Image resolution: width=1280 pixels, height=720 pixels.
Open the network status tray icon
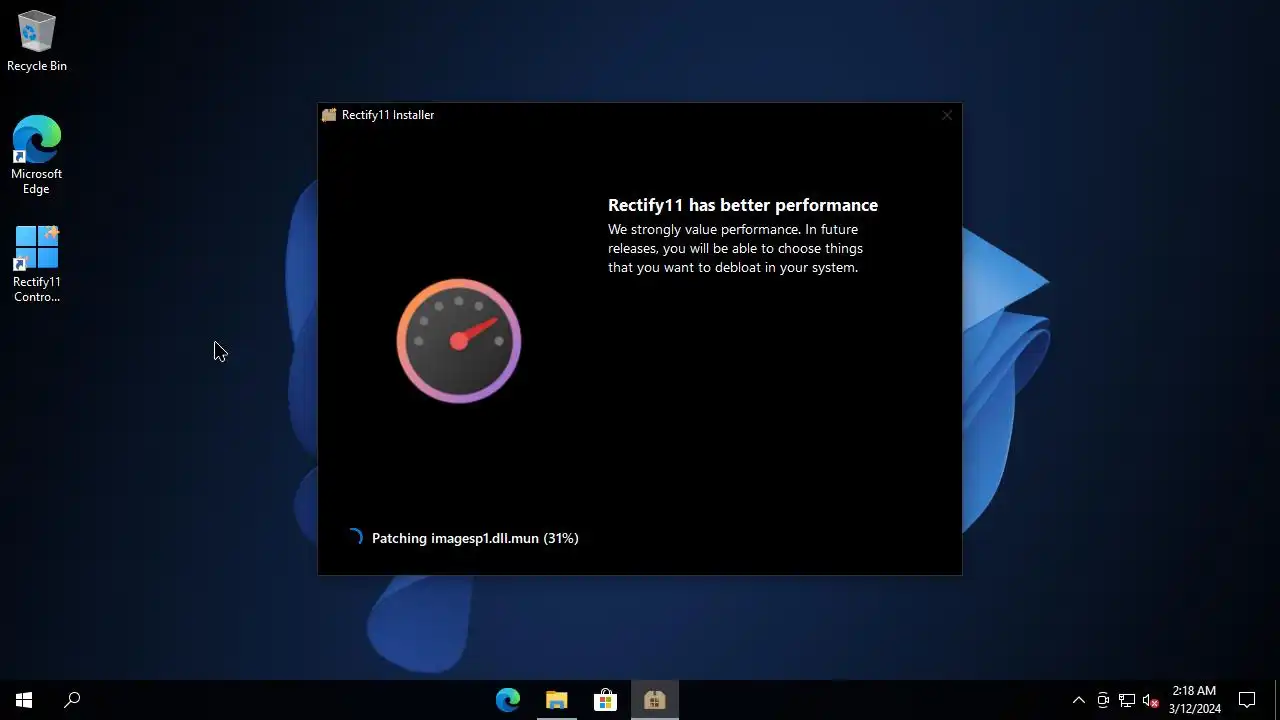pyautogui.click(x=1127, y=700)
